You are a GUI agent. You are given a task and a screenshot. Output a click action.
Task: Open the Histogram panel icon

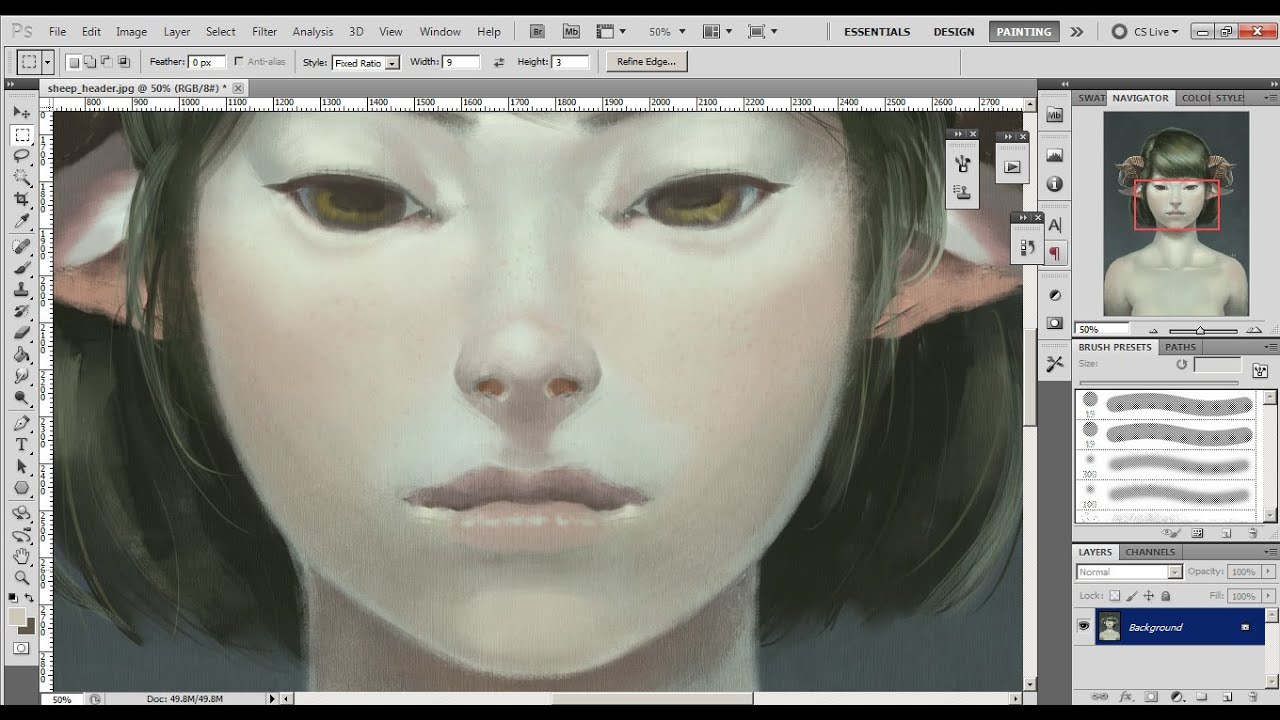(x=1054, y=155)
